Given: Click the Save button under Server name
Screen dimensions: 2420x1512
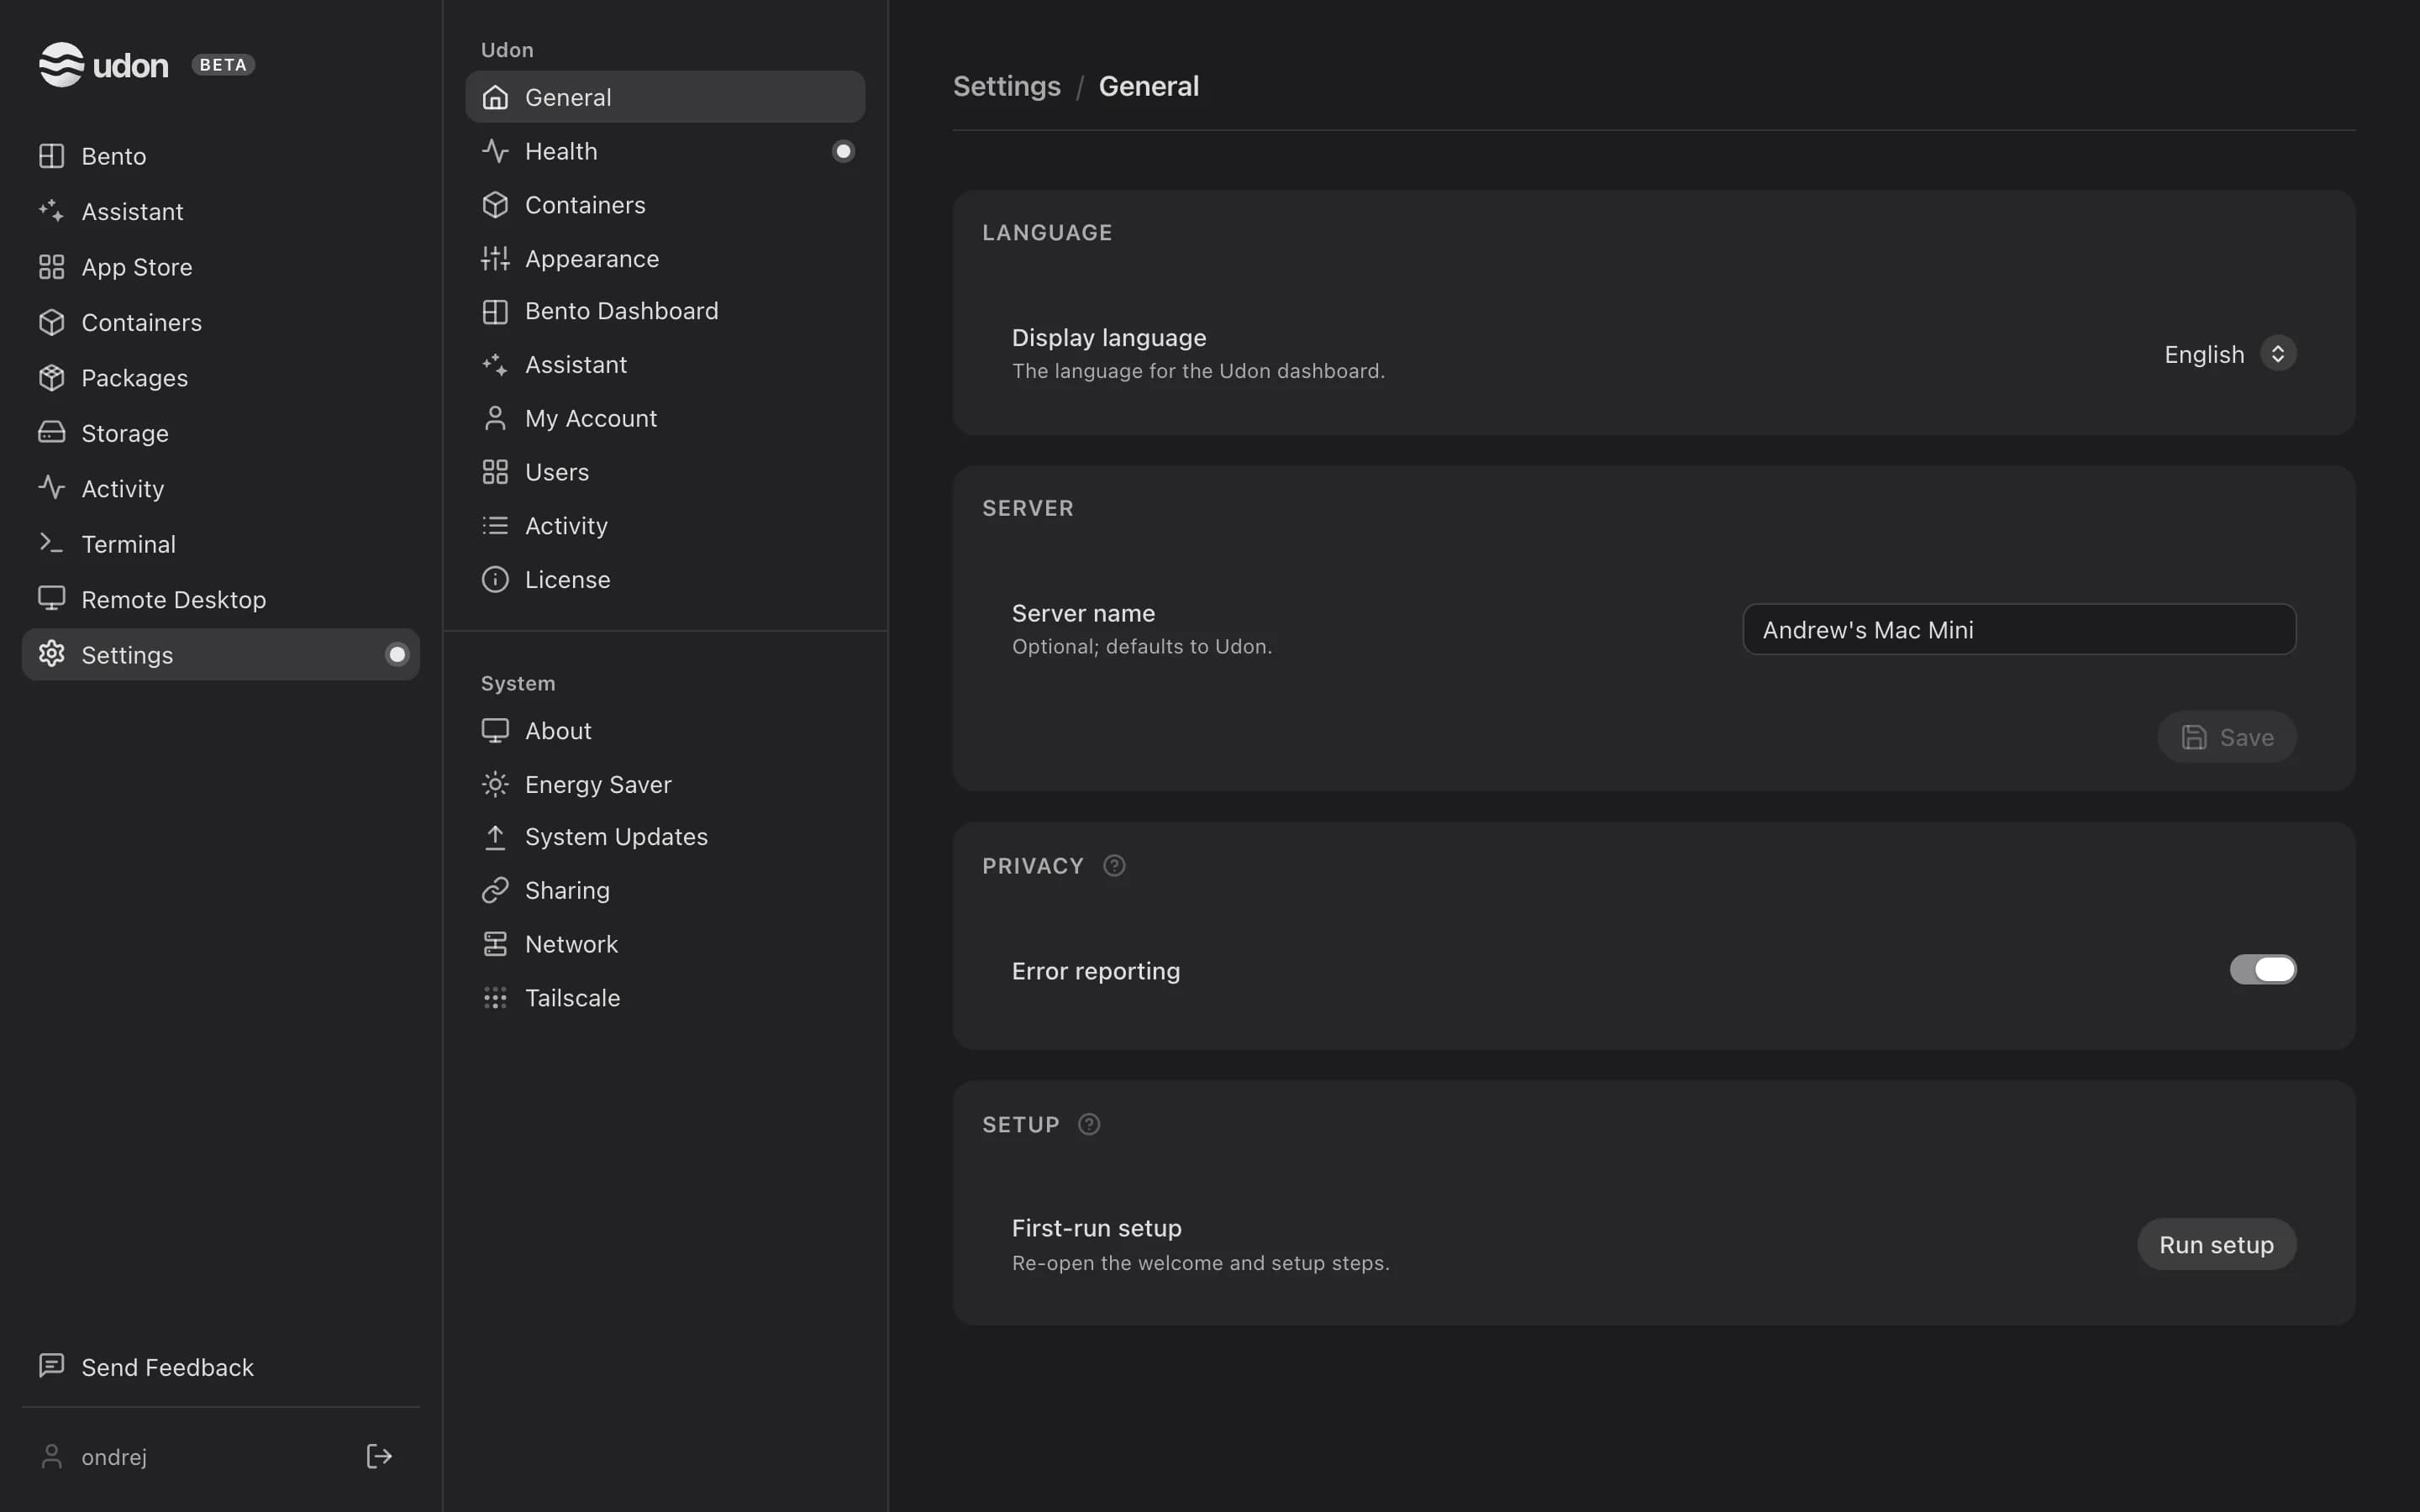Looking at the screenshot, I should (x=2226, y=737).
